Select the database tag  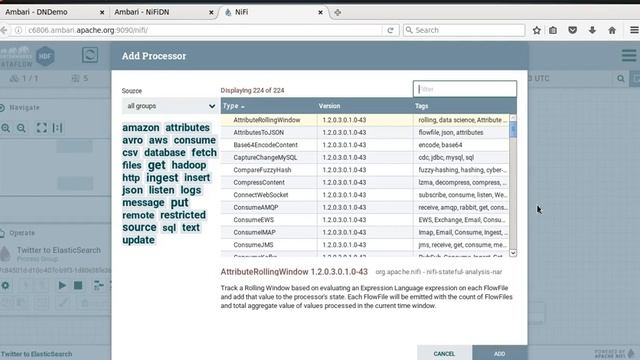[x=165, y=153]
